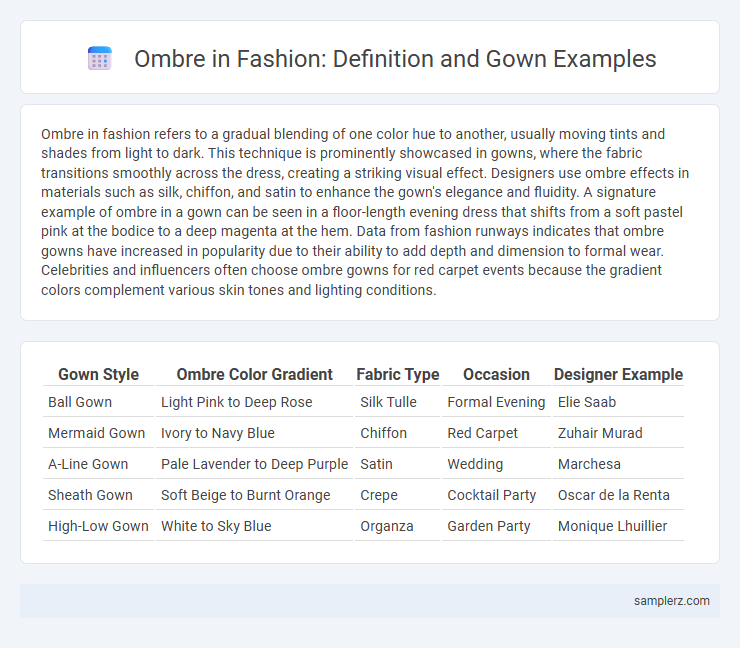Screen dimensions: 740x648
Task: Click the 'Oscar de la Renta' designer cell
Action: click(x=618, y=495)
